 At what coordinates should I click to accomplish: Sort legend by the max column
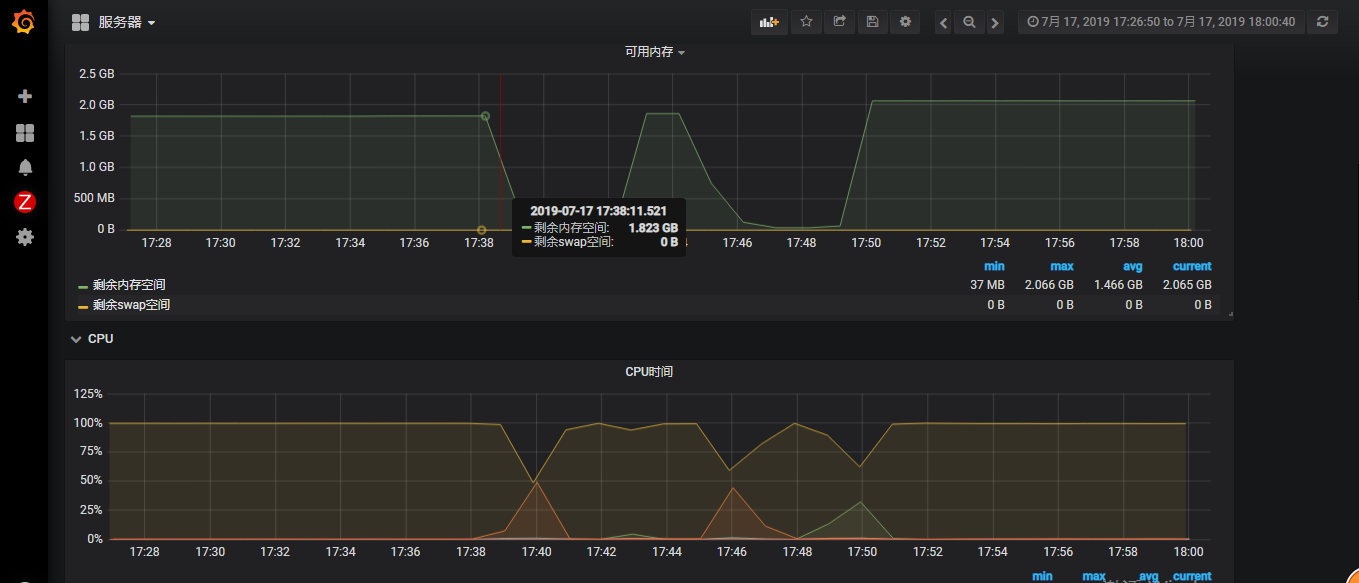pos(1061,265)
